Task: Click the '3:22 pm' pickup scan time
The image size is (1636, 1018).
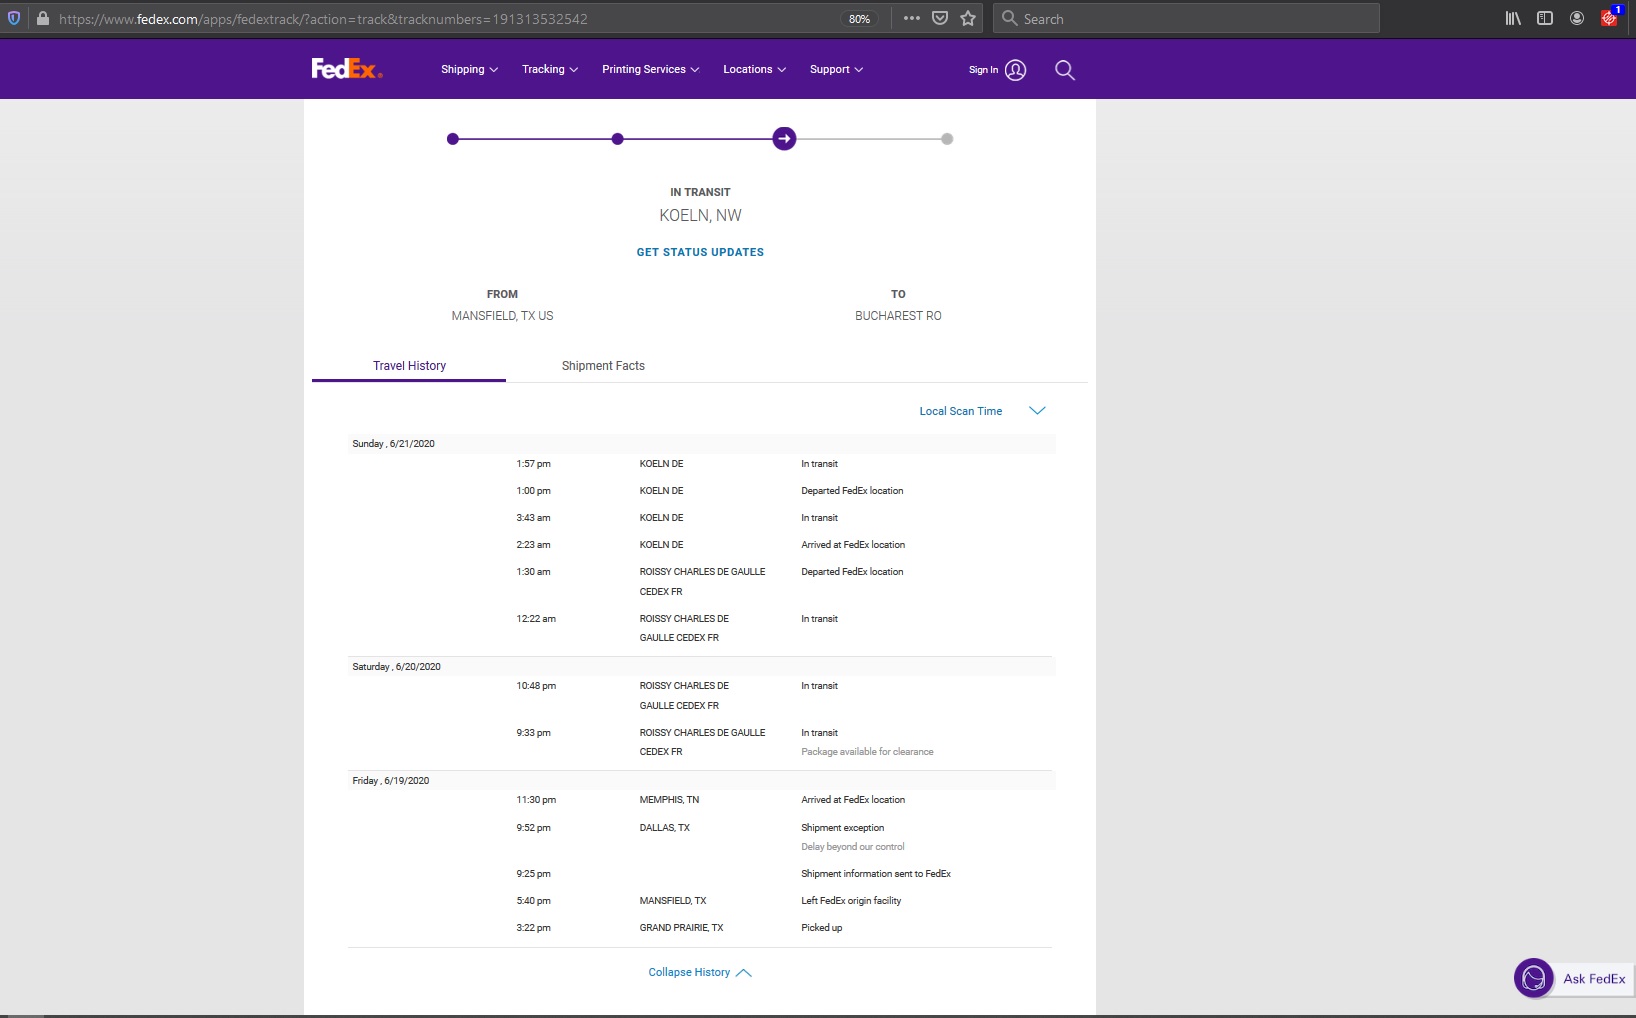Action: click(533, 928)
